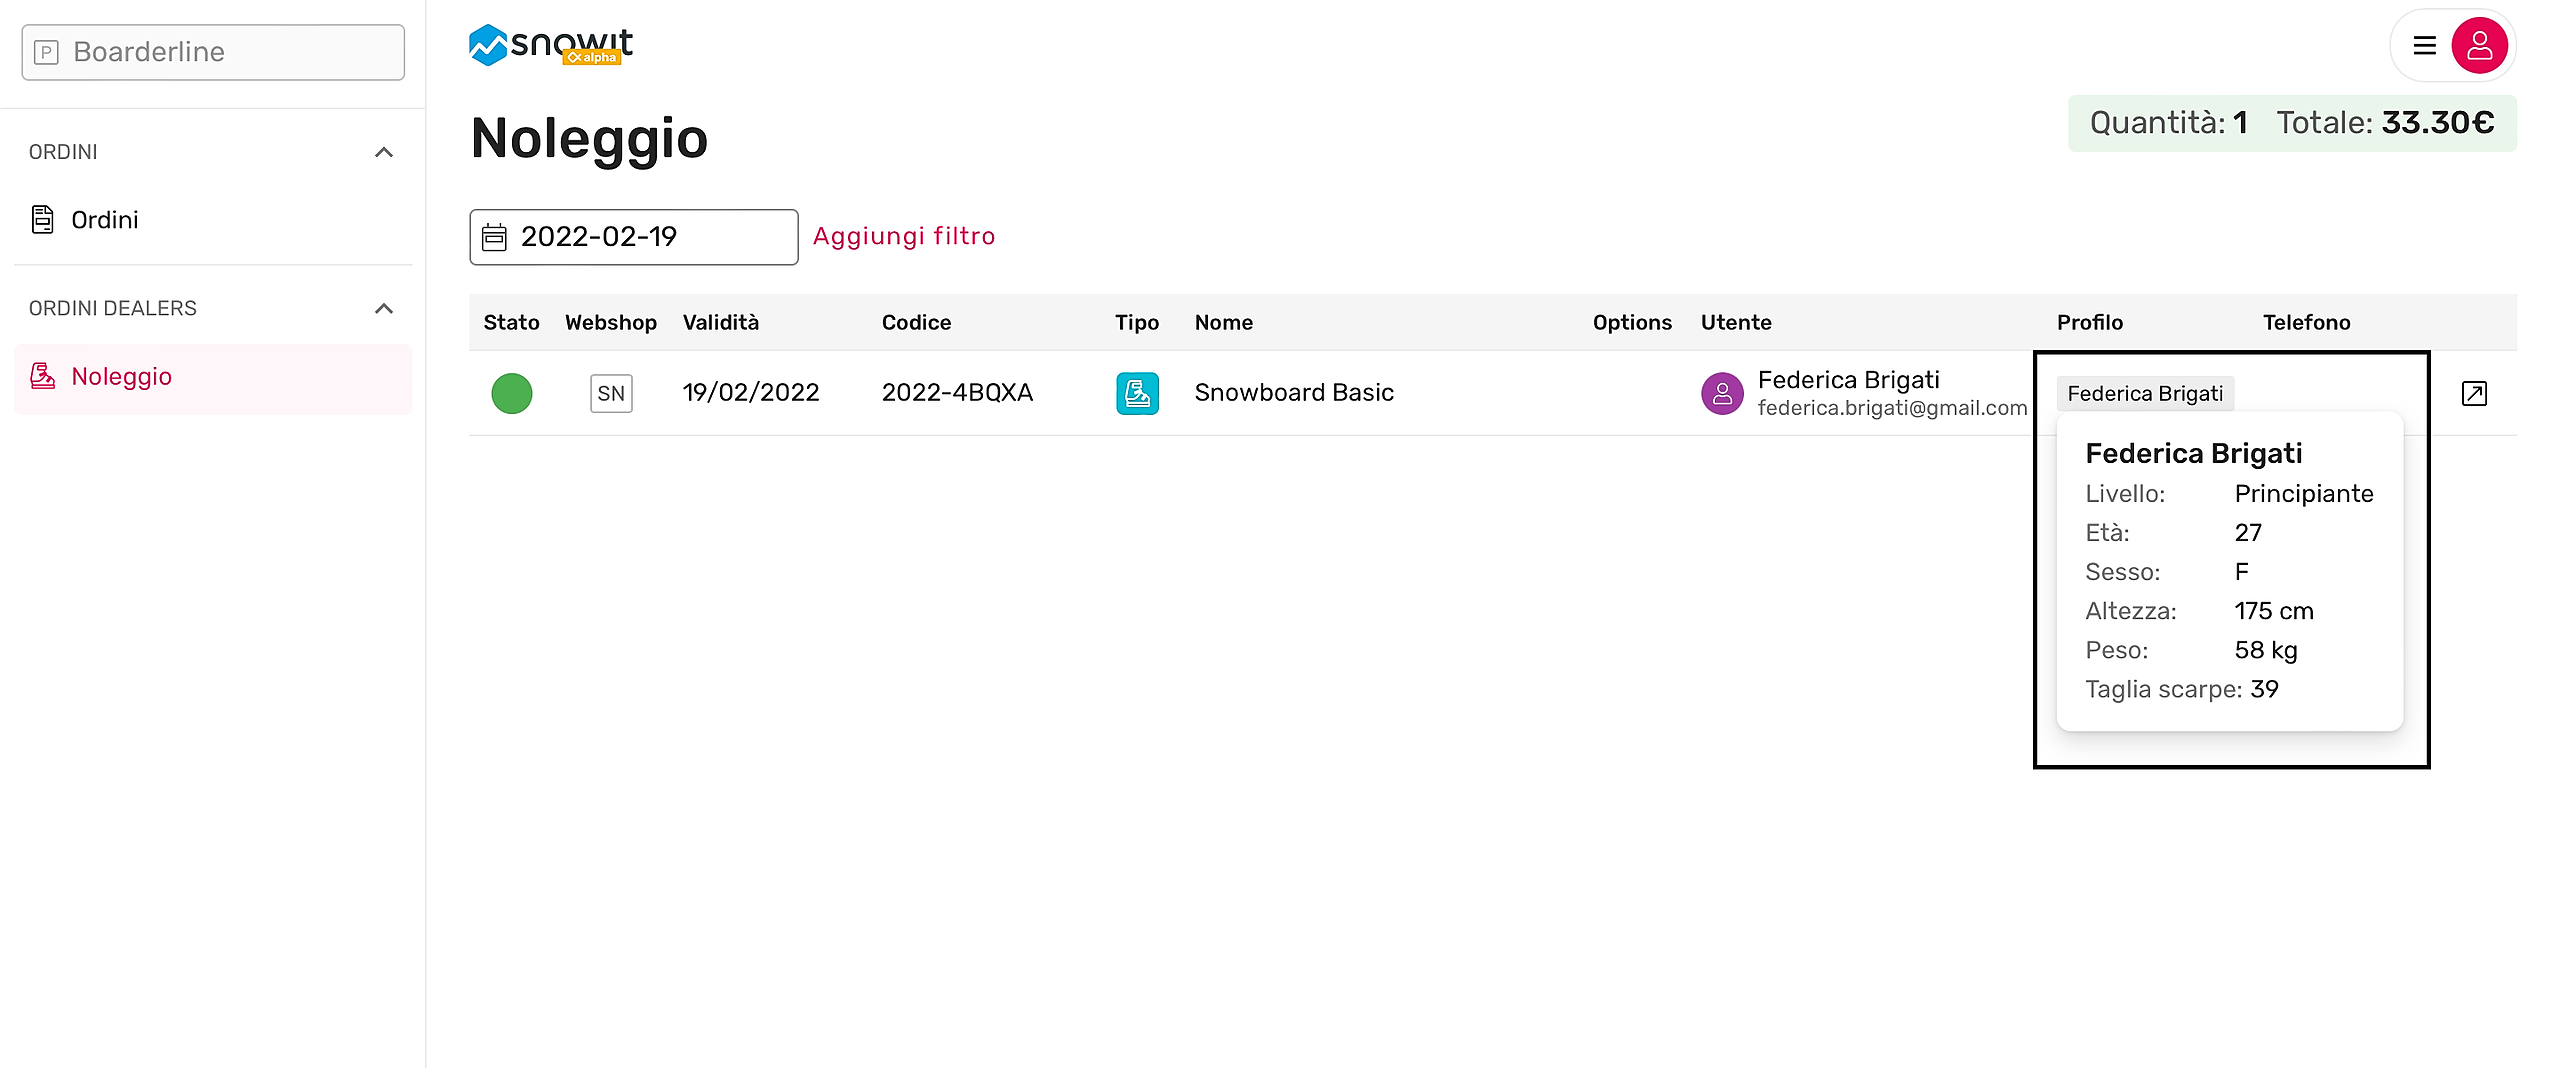Image resolution: width=2560 pixels, height=1068 pixels.
Task: Open the Boarderline shop selector
Action: pos(213,52)
